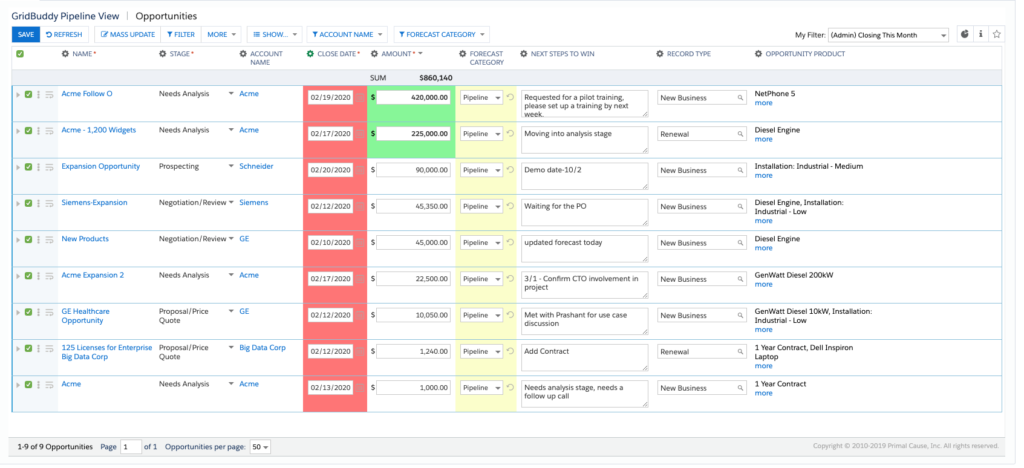1024x468 pixels.
Task: Click the $860,140 sum value
Action: click(436, 78)
